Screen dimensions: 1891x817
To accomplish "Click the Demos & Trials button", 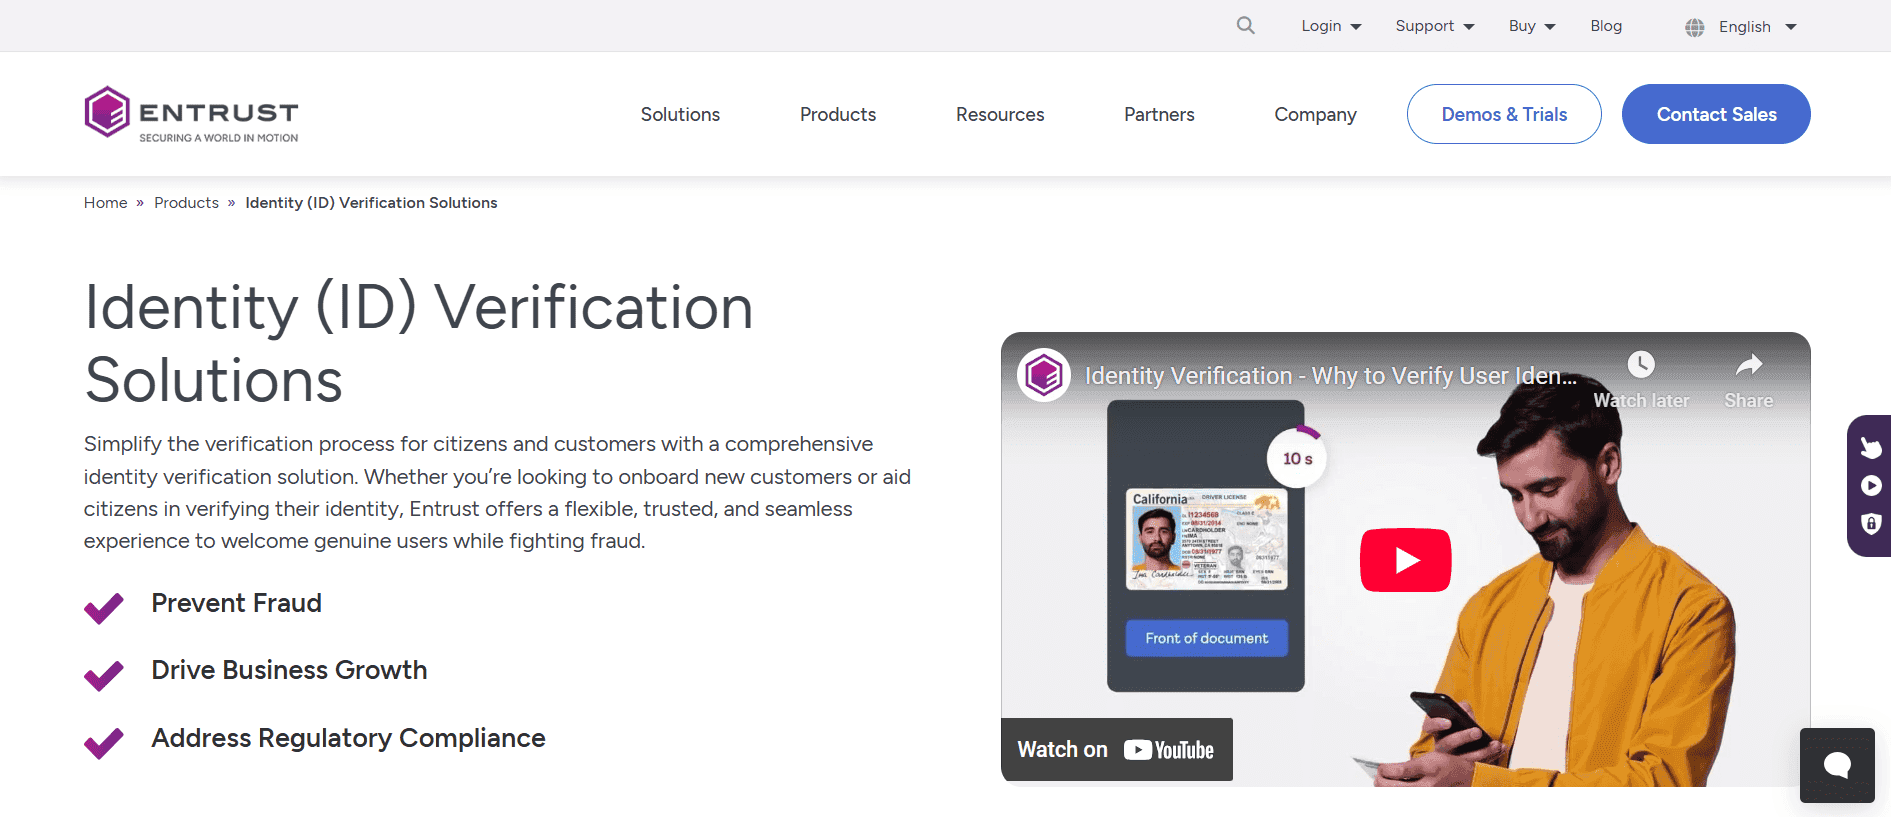I will [1504, 114].
